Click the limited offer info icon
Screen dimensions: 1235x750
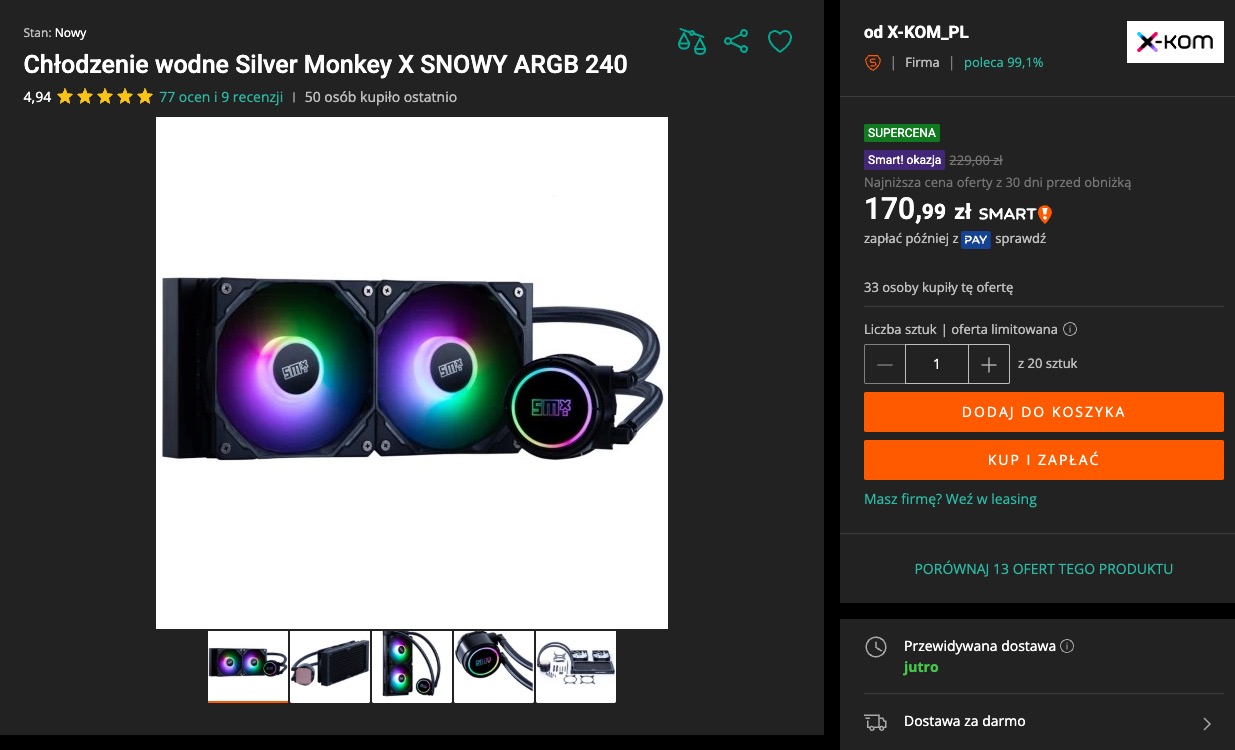1070,329
